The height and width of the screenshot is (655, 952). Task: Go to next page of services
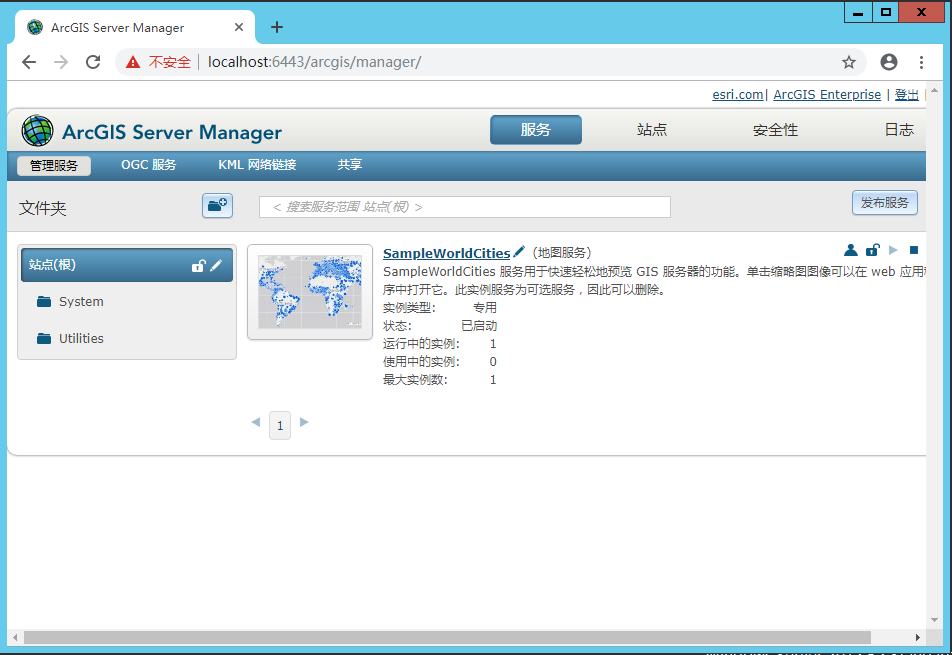pyautogui.click(x=304, y=422)
